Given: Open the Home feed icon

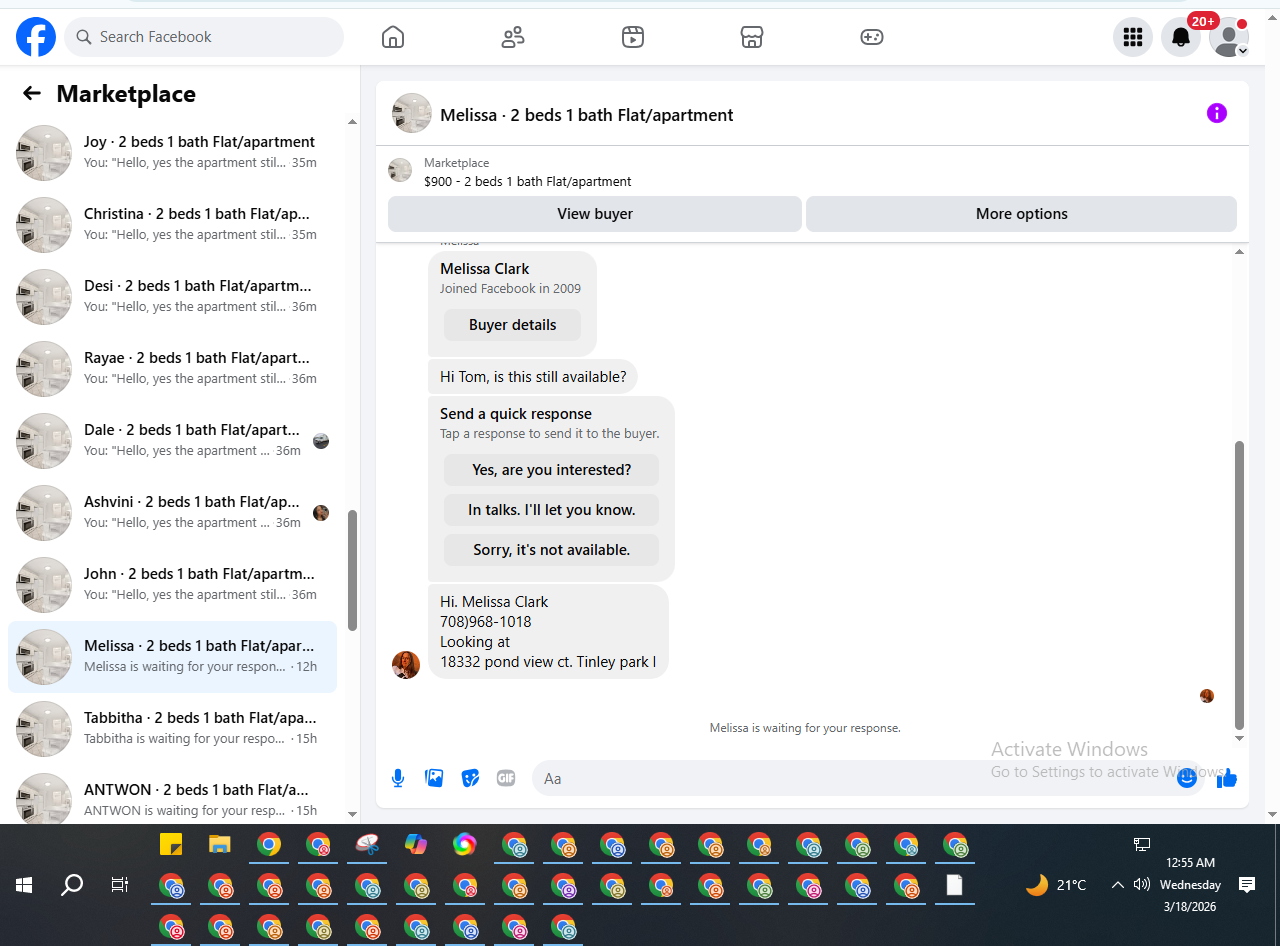Looking at the screenshot, I should pos(393,37).
